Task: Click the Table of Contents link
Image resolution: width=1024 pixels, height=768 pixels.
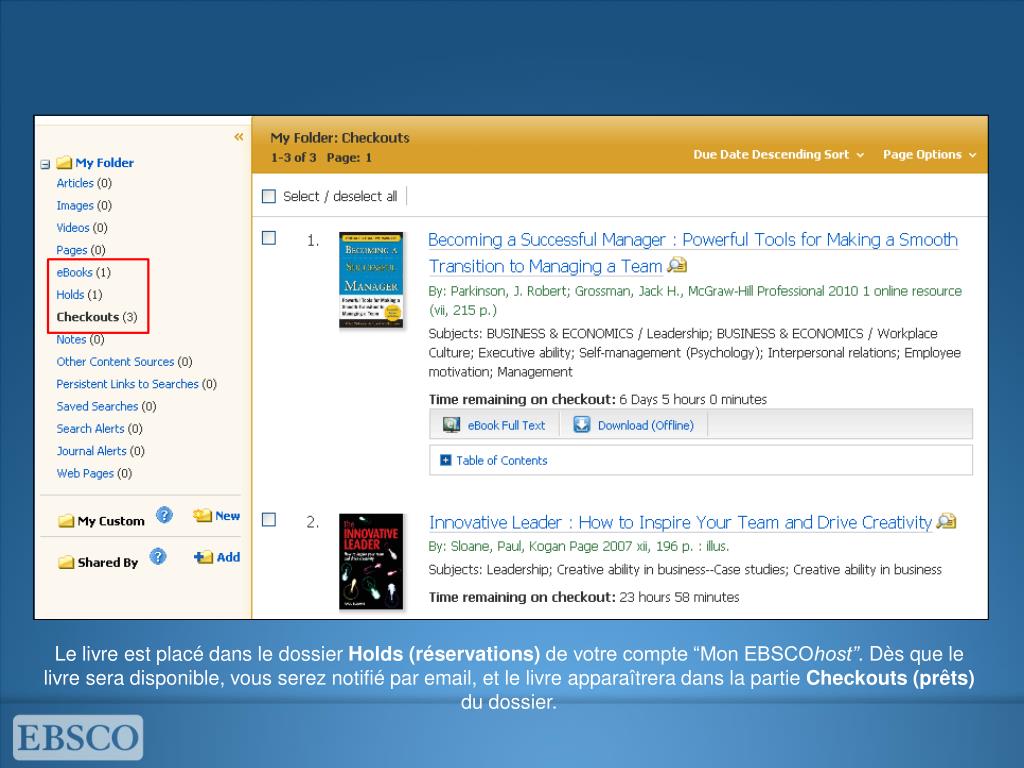Action: (x=502, y=460)
